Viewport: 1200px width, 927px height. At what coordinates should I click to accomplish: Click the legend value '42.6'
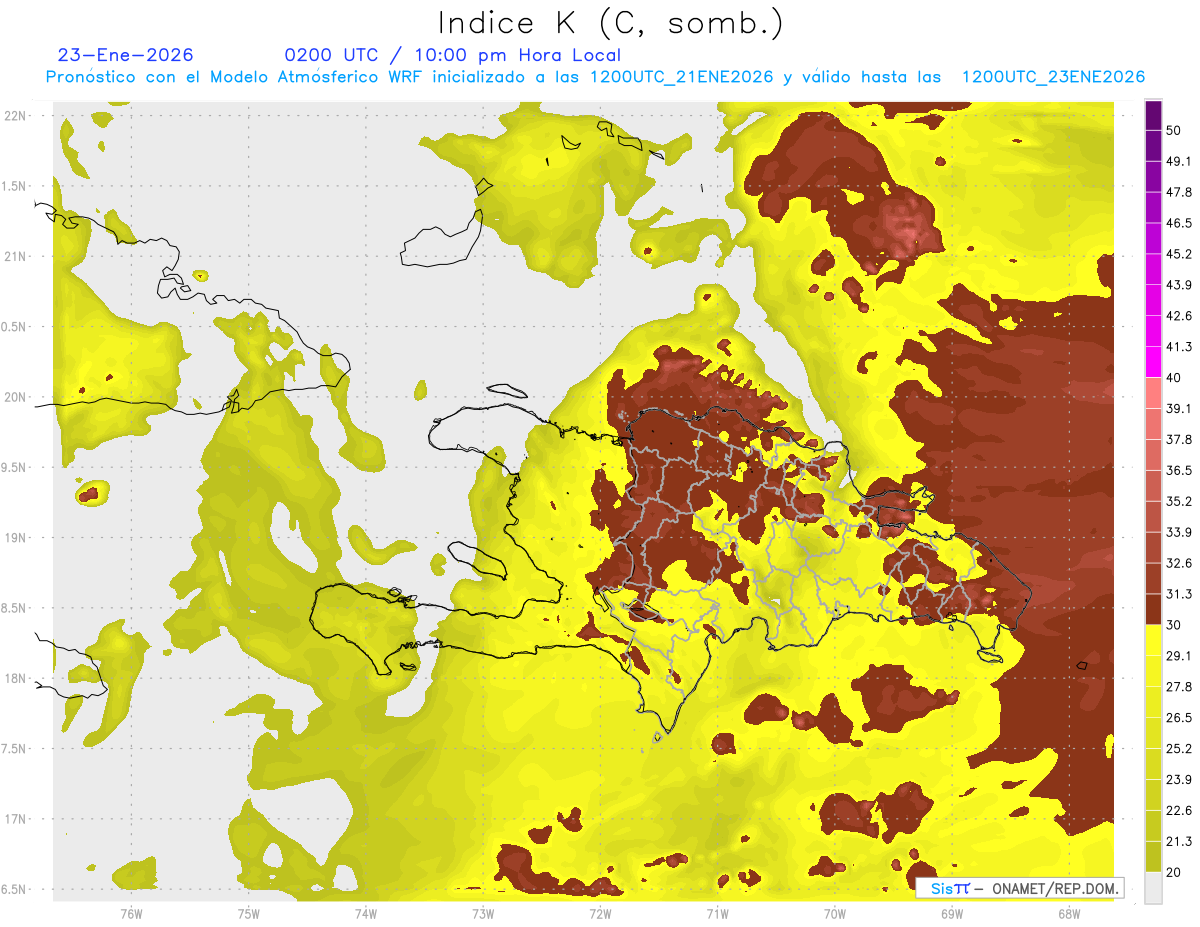coord(1179,316)
